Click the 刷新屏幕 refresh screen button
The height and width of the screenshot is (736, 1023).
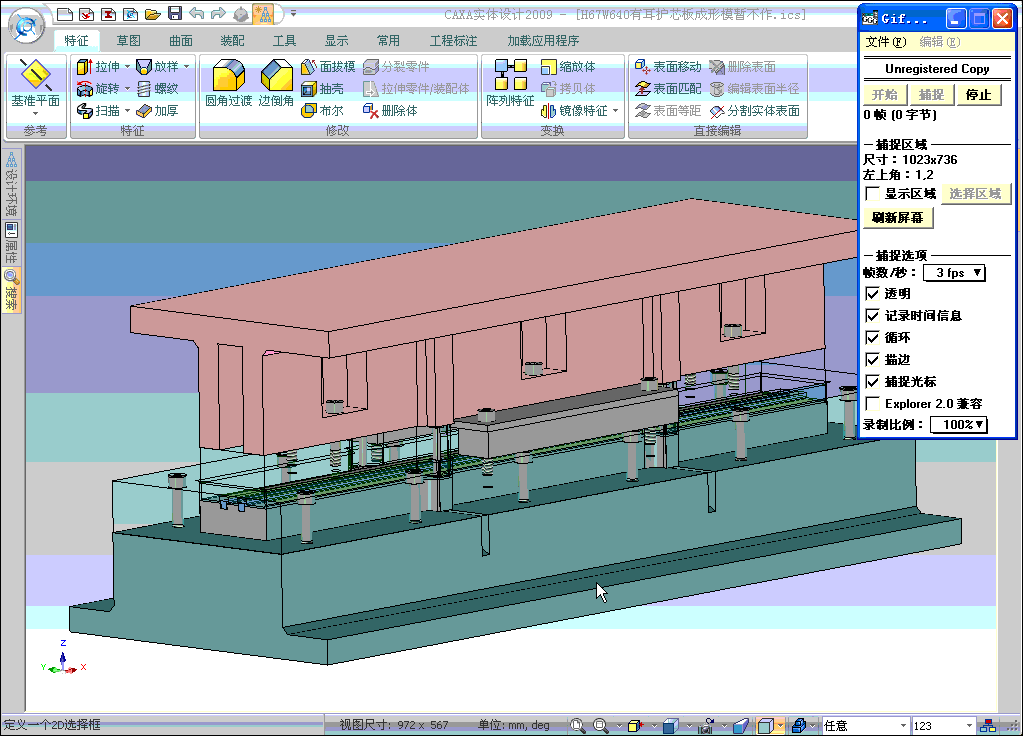coord(898,217)
